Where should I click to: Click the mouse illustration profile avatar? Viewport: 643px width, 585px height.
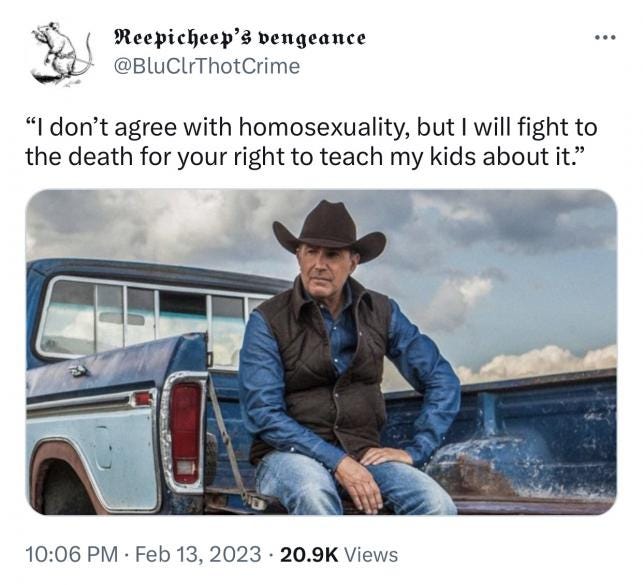(61, 54)
